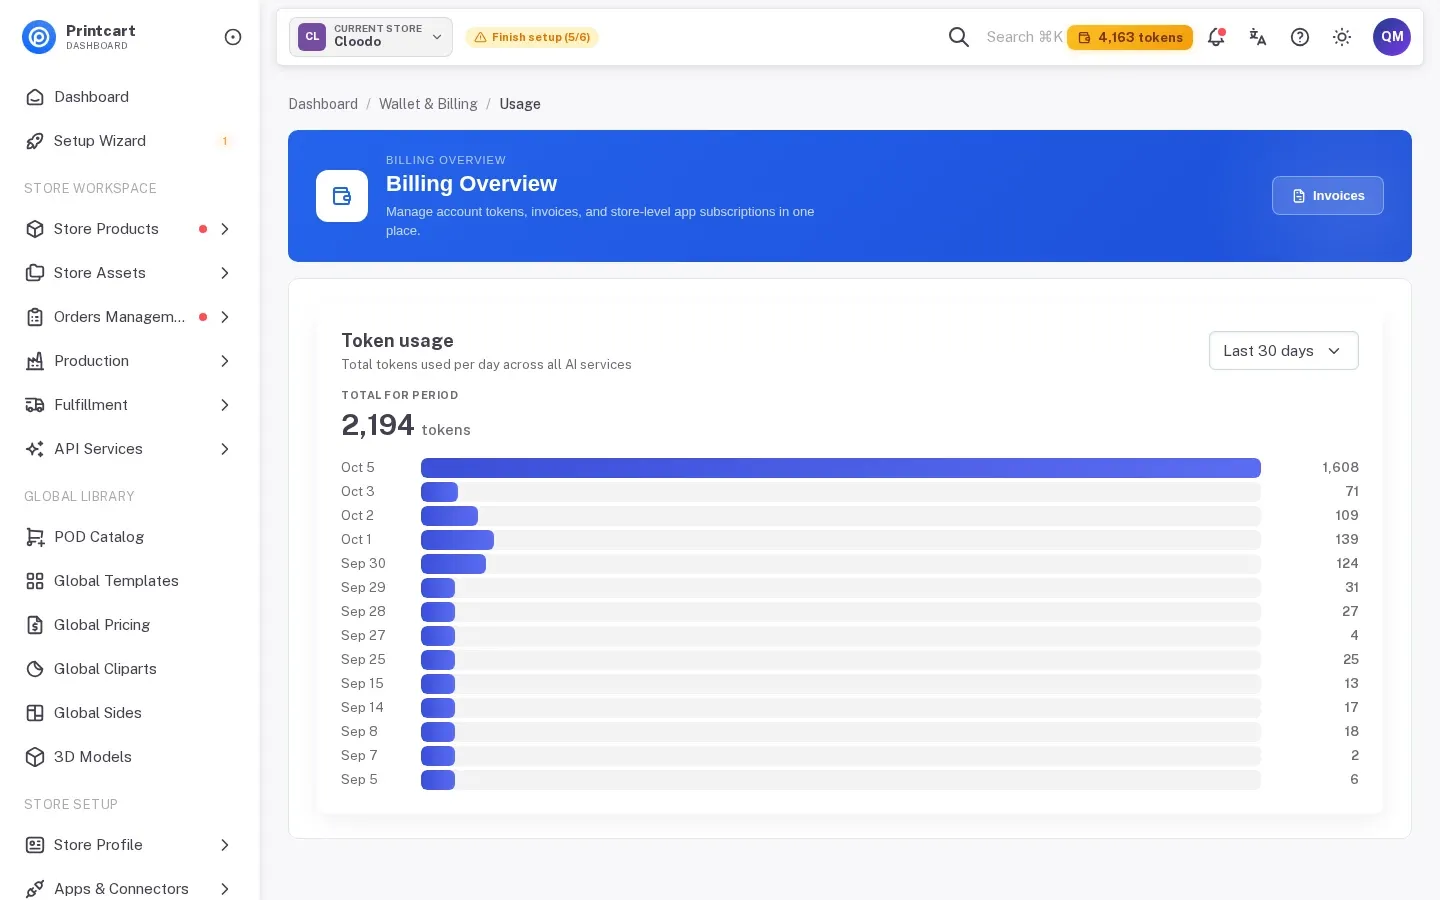
Task: Click the Setup Wizard notification badge
Action: tap(225, 141)
